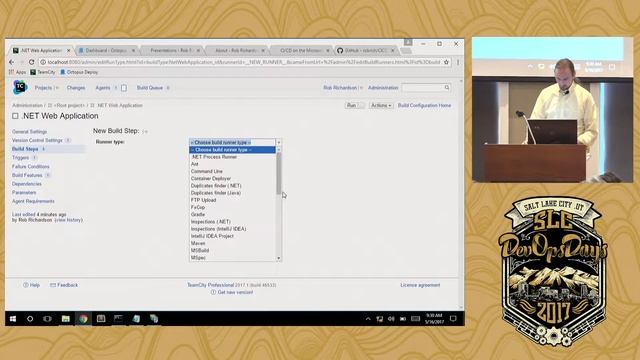The width and height of the screenshot is (640, 360).
Task: Open the Chrome three-dot menu
Action: (458, 62)
